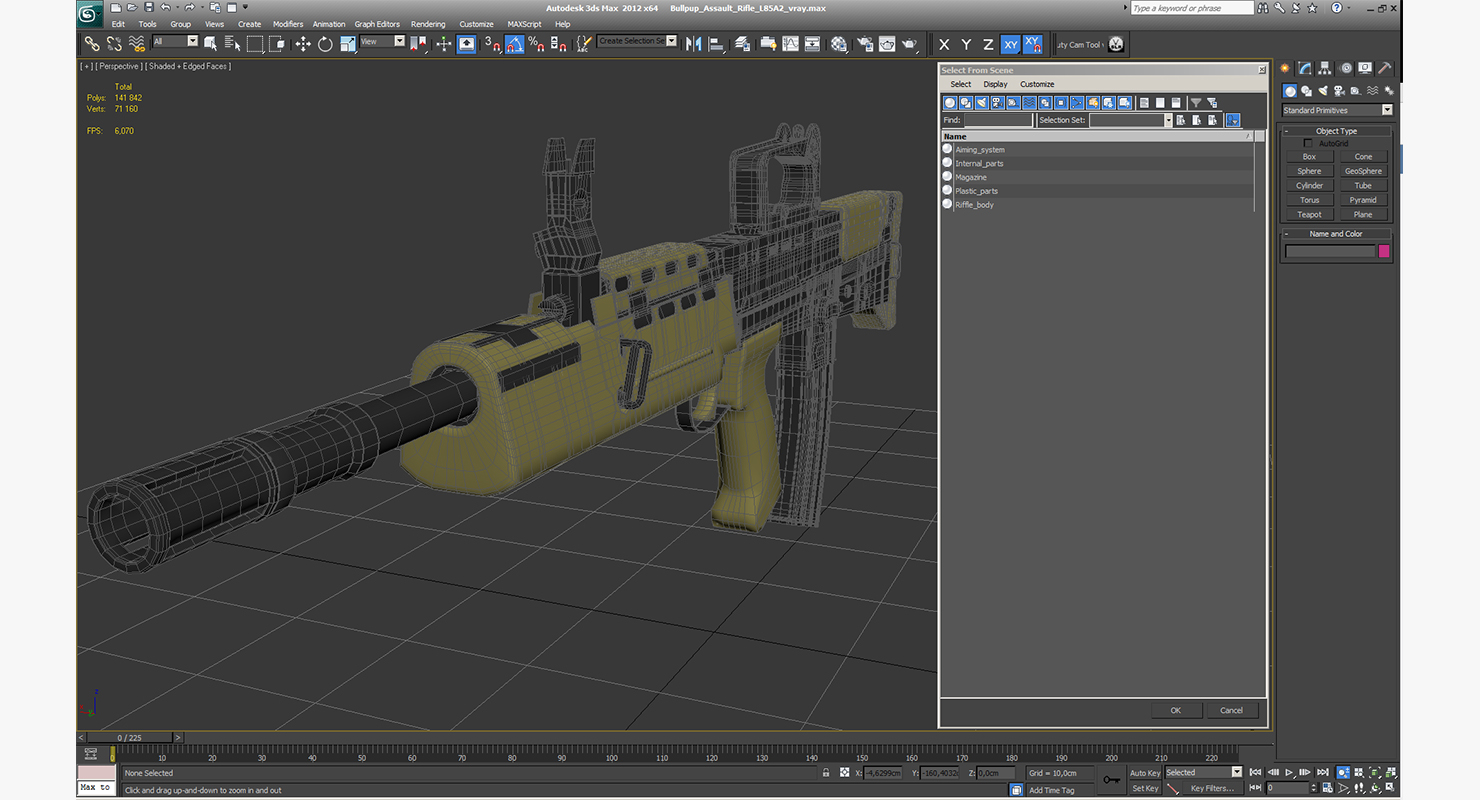
Task: Toggle the Angle Snap button
Action: pos(514,44)
